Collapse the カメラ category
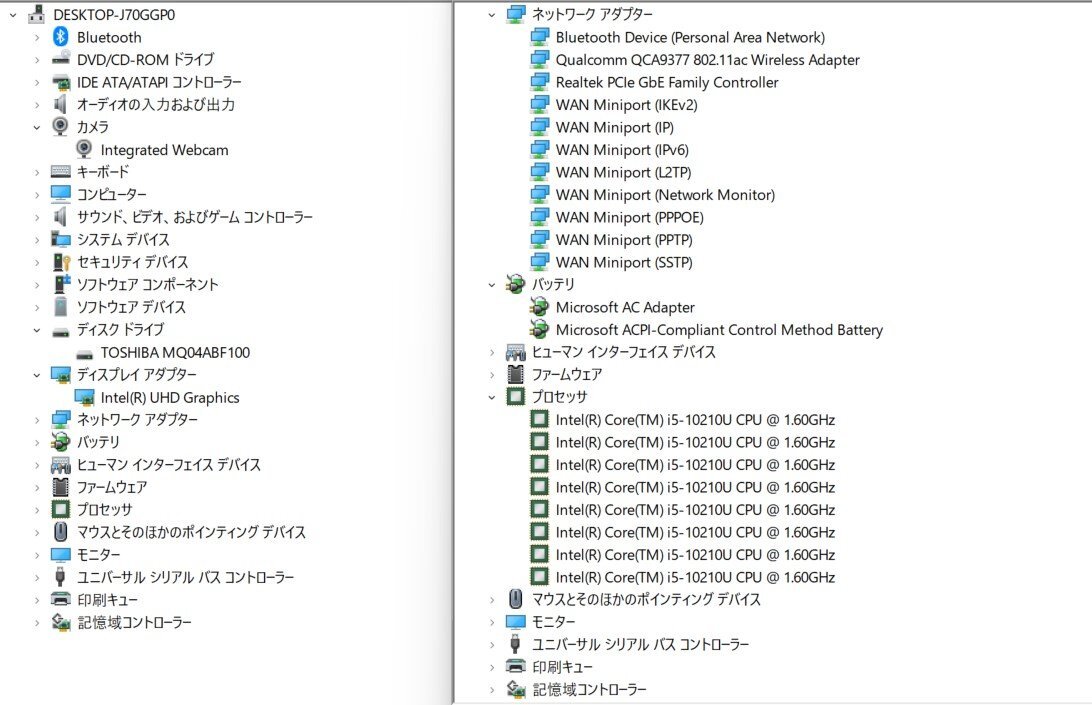 (37, 127)
